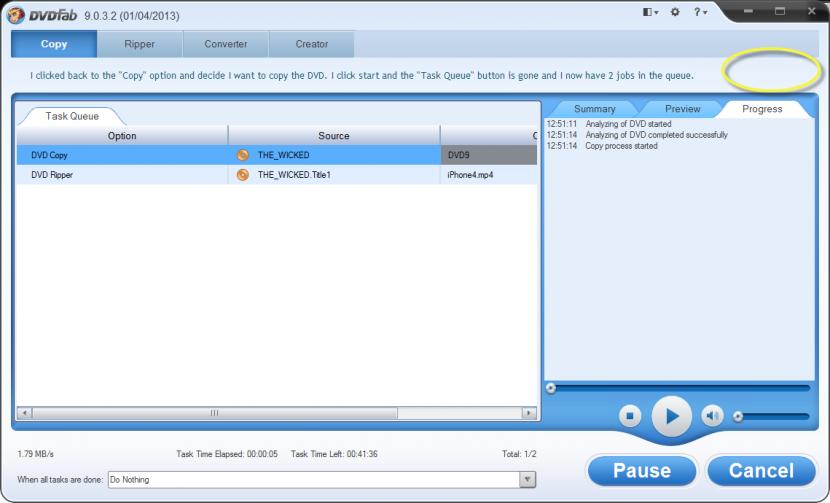830x503 pixels.
Task: Pause the running task
Action: [x=642, y=471]
